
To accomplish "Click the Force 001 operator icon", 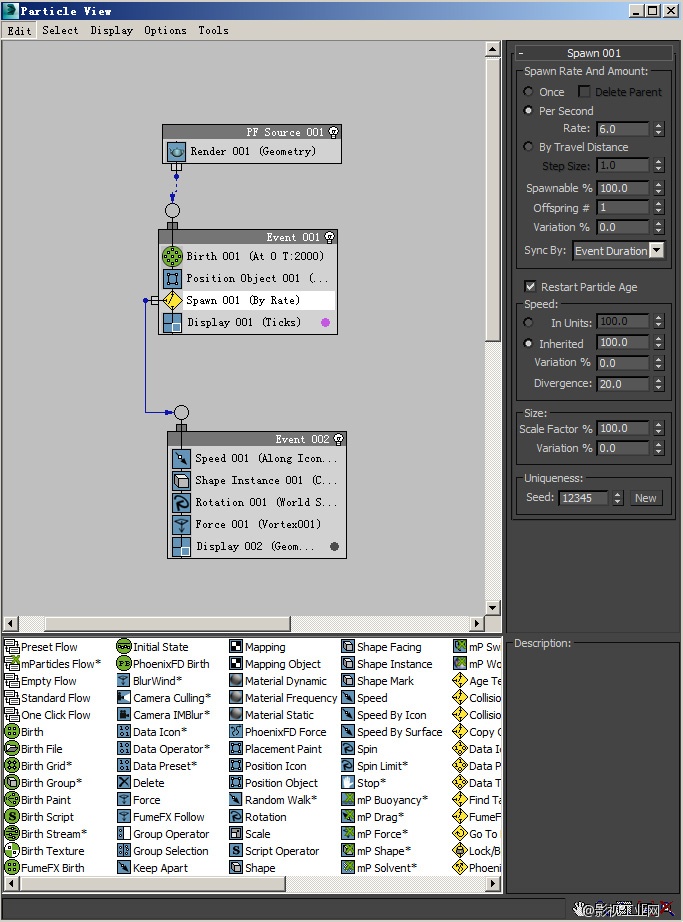I will tap(181, 525).
